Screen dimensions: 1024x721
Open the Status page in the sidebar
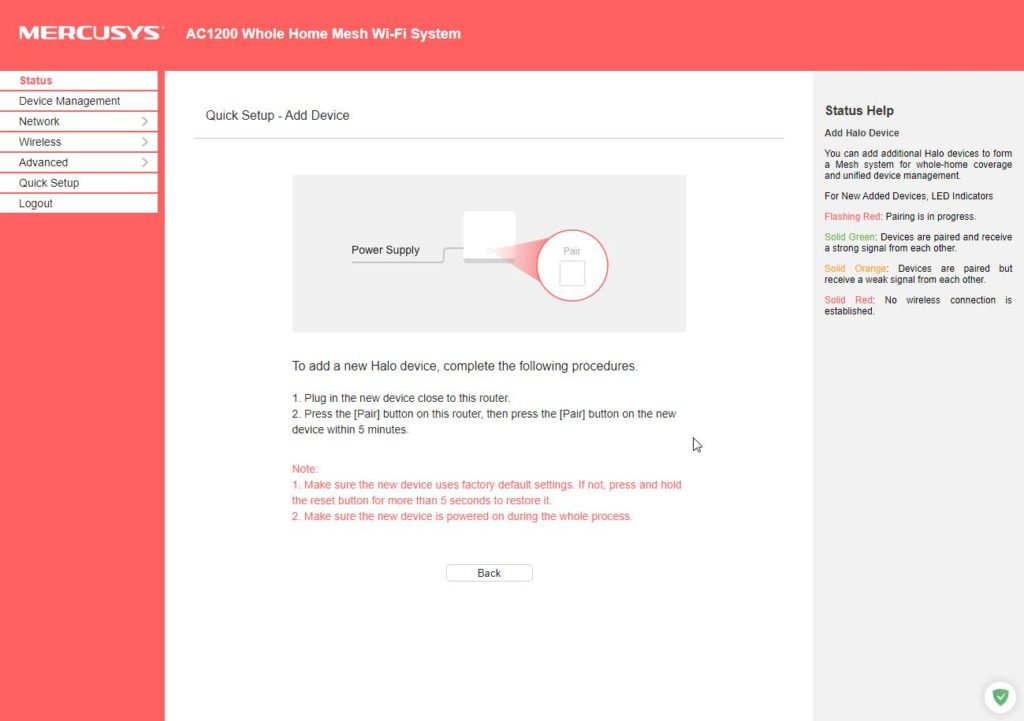pyautogui.click(x=36, y=80)
